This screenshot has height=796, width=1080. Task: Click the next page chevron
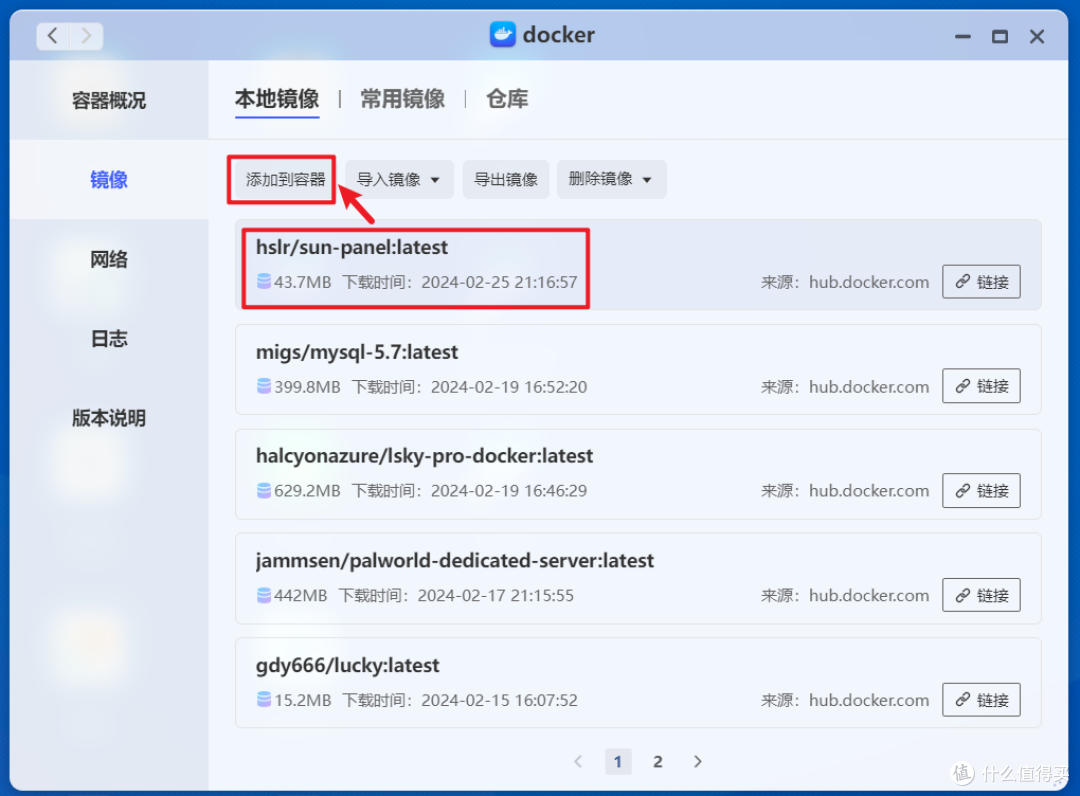tap(697, 761)
